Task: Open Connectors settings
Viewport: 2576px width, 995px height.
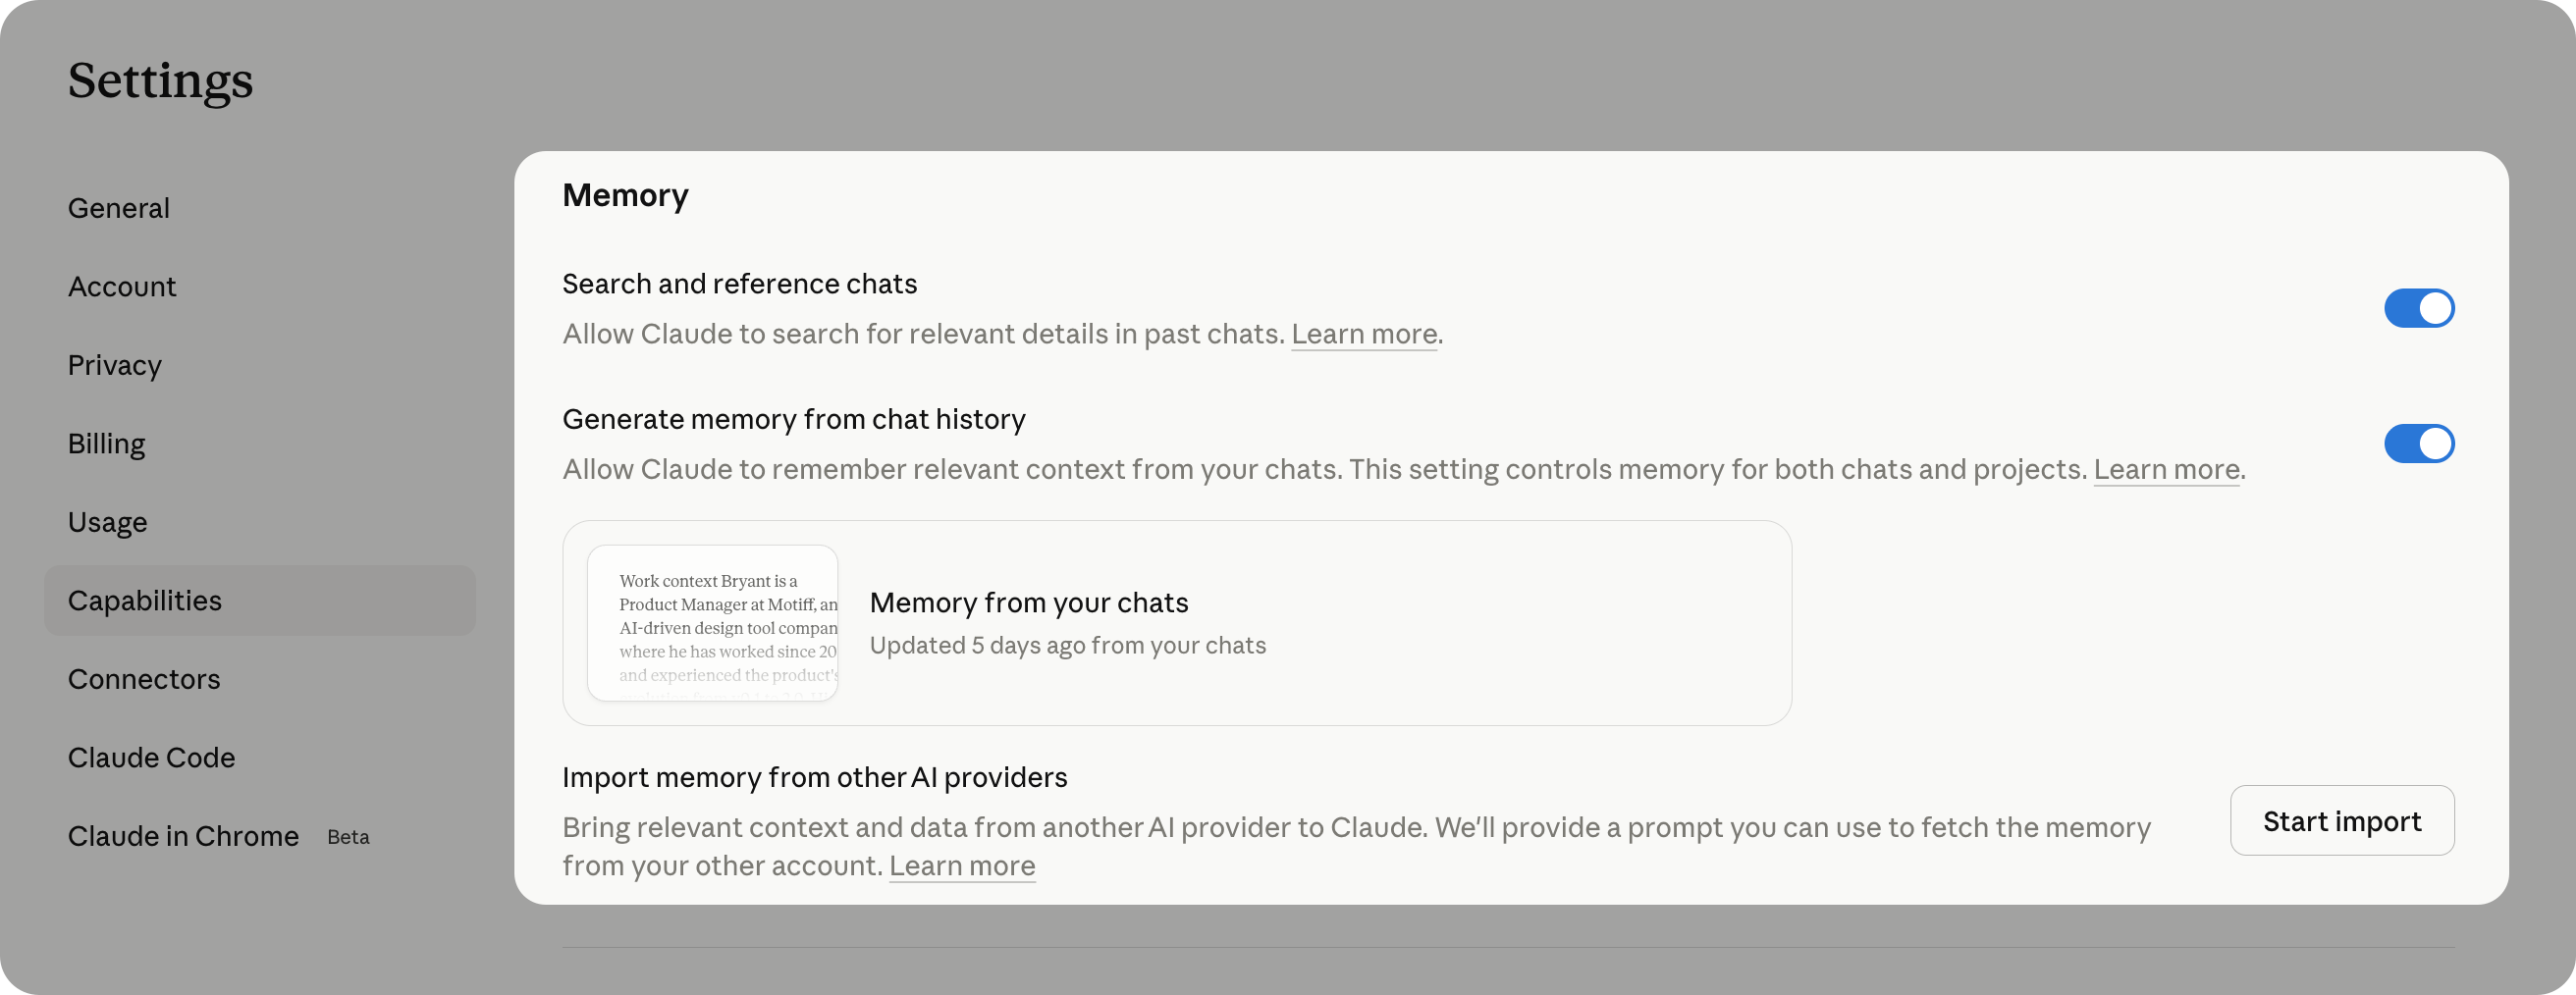Action: pyautogui.click(x=143, y=679)
